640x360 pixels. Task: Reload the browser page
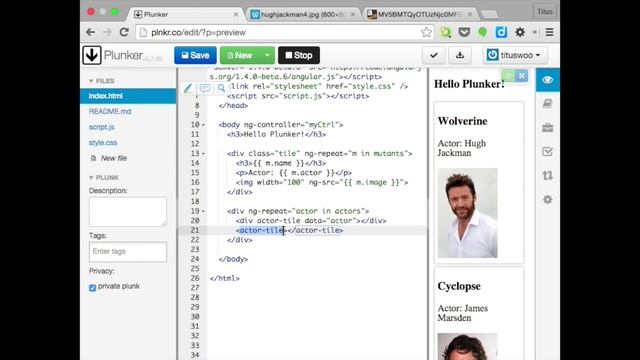[x=124, y=32]
